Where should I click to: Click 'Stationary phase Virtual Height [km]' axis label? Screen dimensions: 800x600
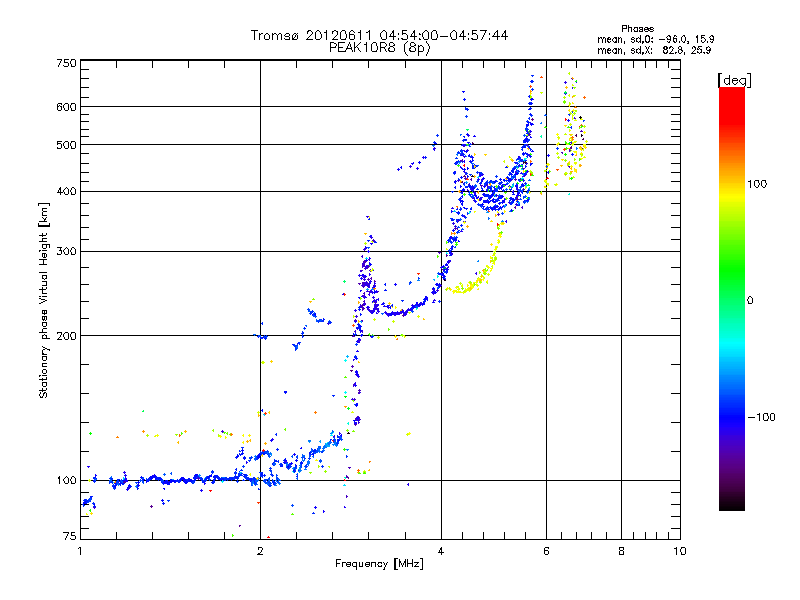click(44, 301)
